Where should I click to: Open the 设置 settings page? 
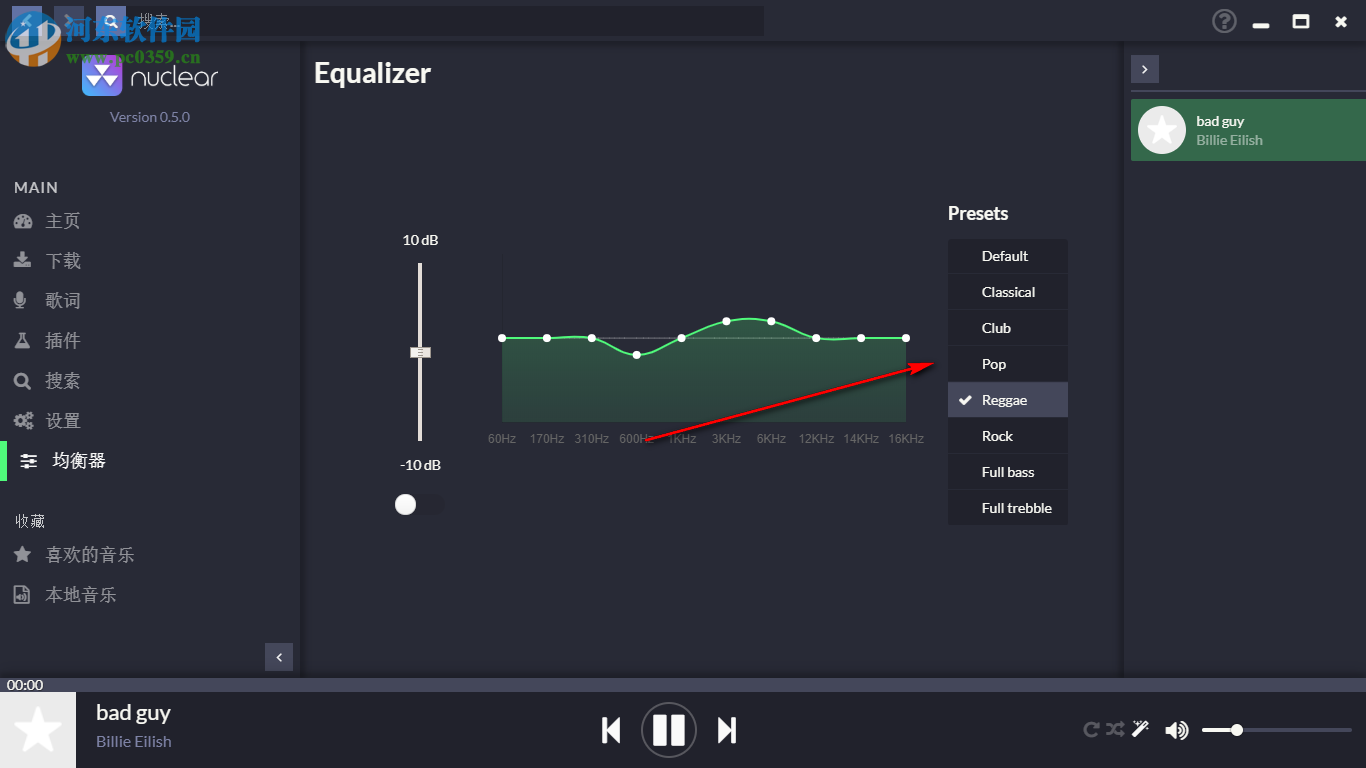click(62, 421)
